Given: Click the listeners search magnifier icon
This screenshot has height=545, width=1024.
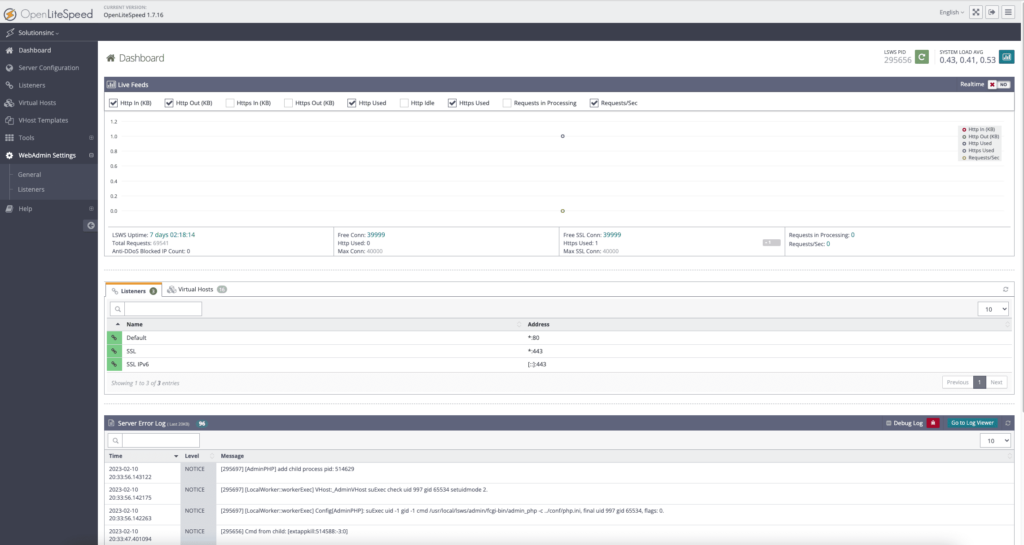Looking at the screenshot, I should (118, 309).
